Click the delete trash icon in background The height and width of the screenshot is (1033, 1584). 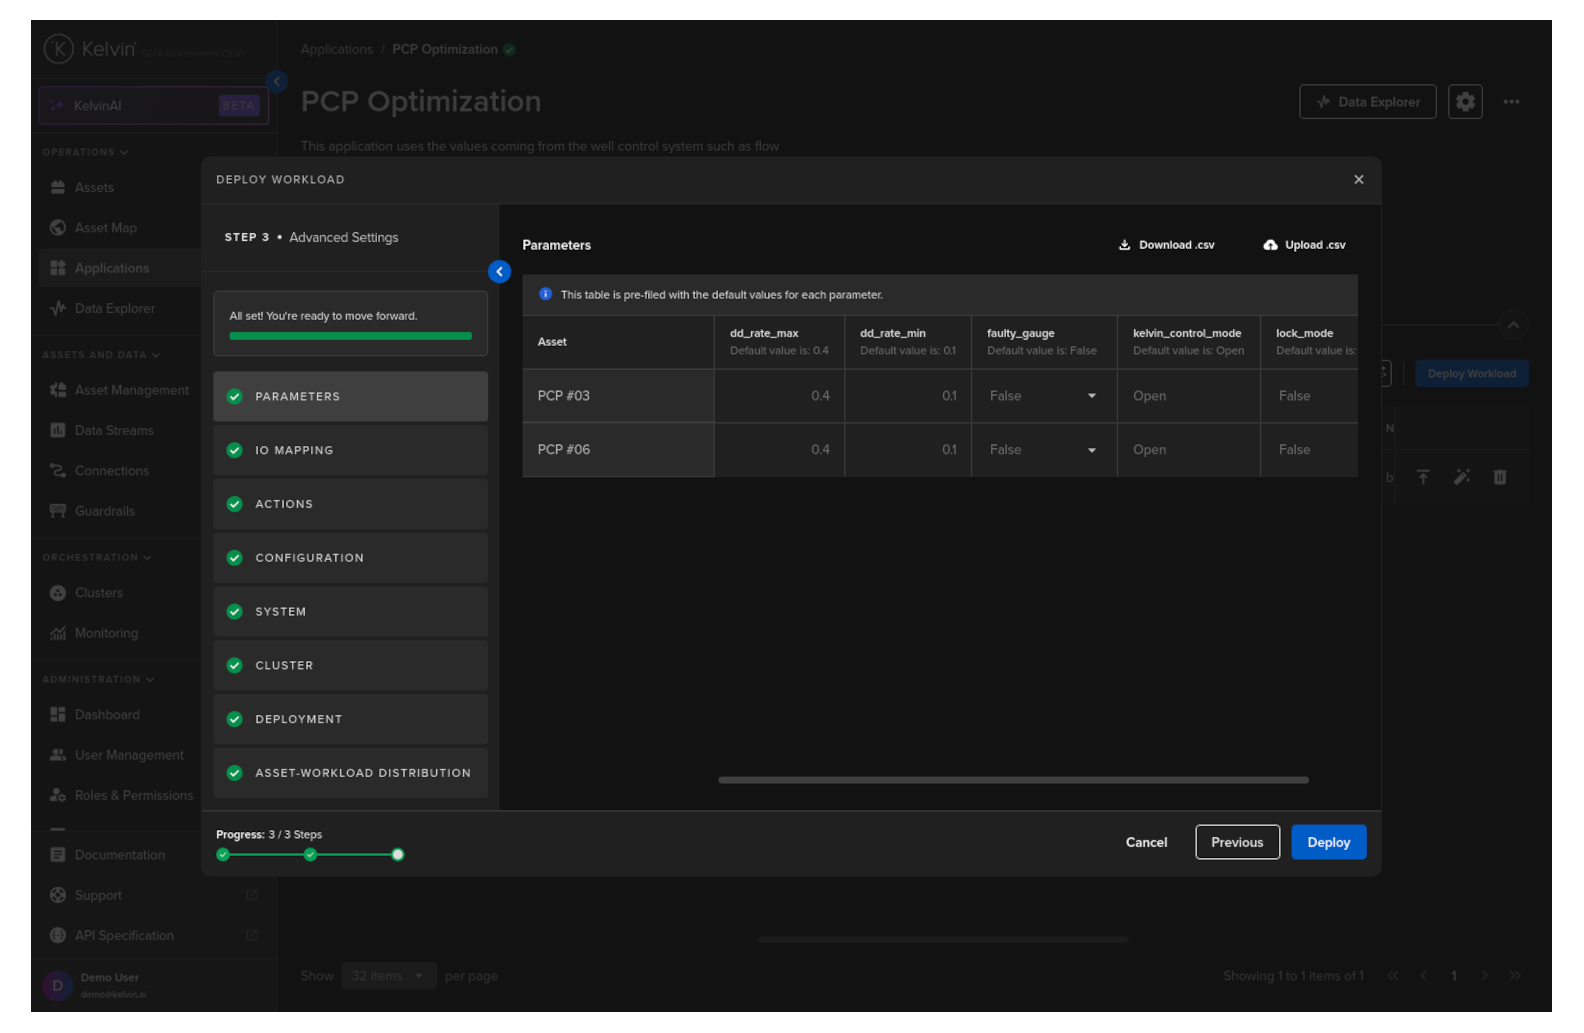(1499, 478)
